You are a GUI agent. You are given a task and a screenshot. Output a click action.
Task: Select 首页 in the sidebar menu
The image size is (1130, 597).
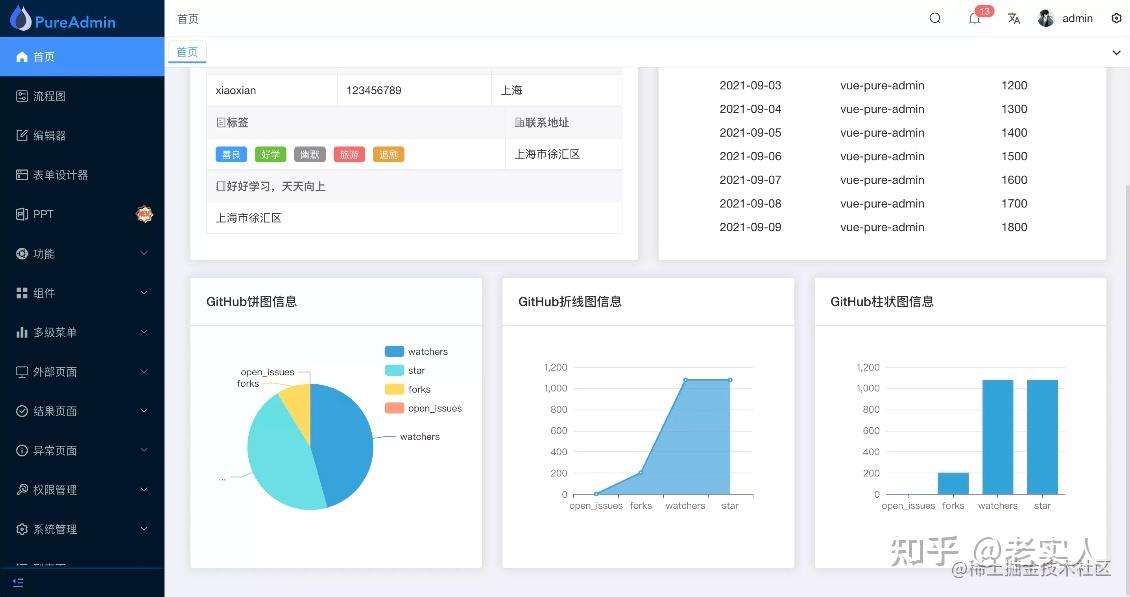coord(82,56)
